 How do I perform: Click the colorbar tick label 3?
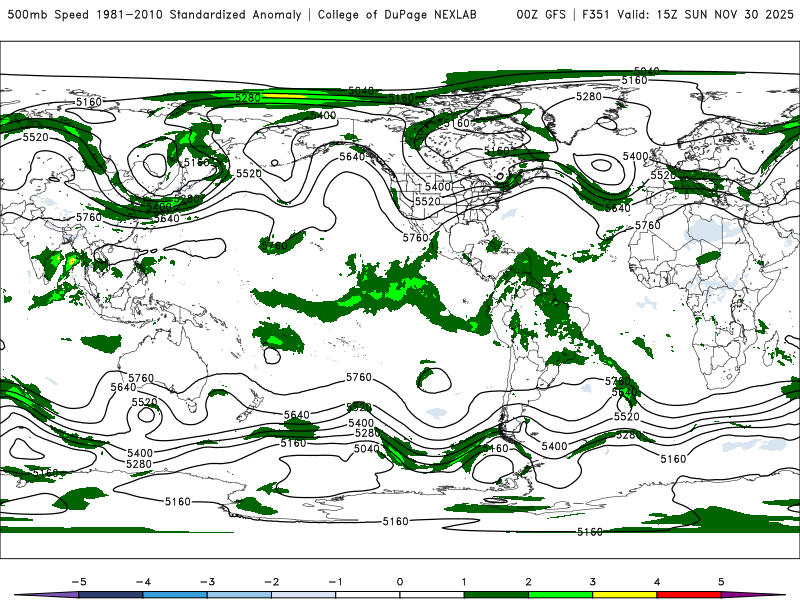tap(593, 582)
